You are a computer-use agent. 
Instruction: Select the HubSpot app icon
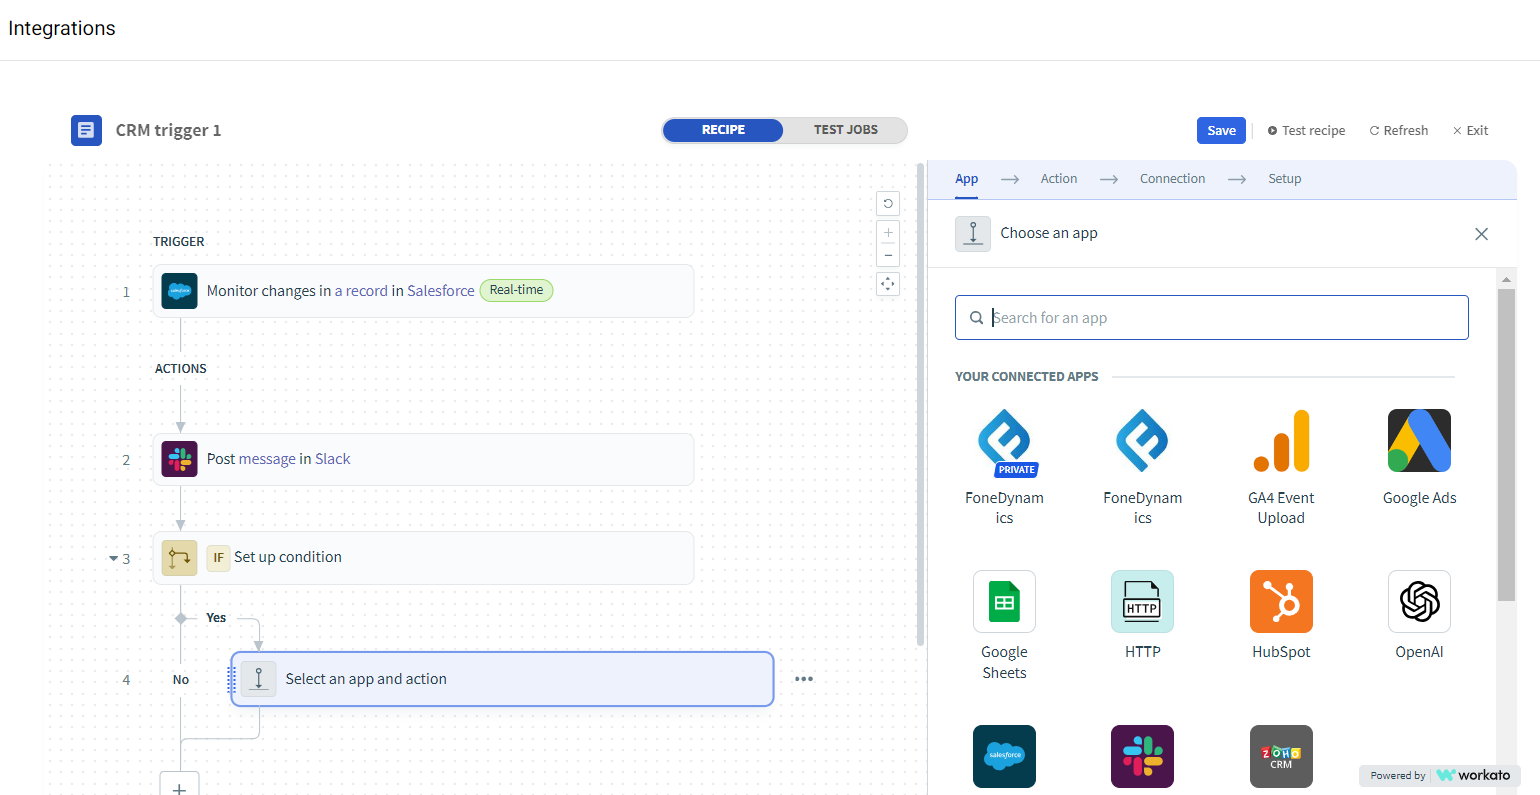(1281, 601)
